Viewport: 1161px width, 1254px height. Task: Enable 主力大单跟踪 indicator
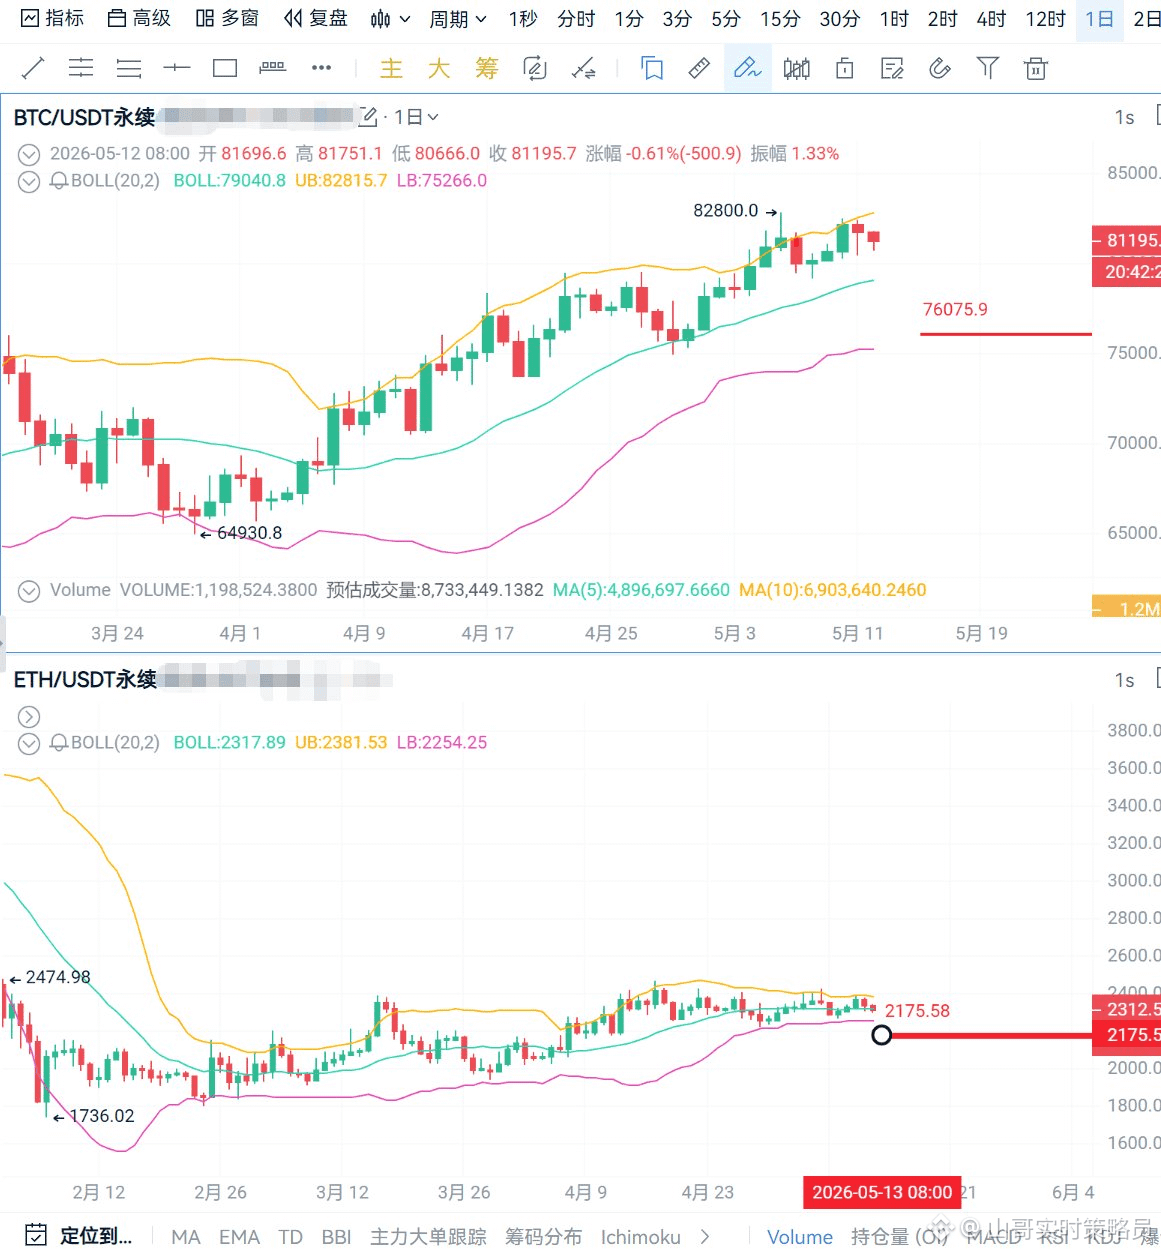pyautogui.click(x=428, y=1237)
